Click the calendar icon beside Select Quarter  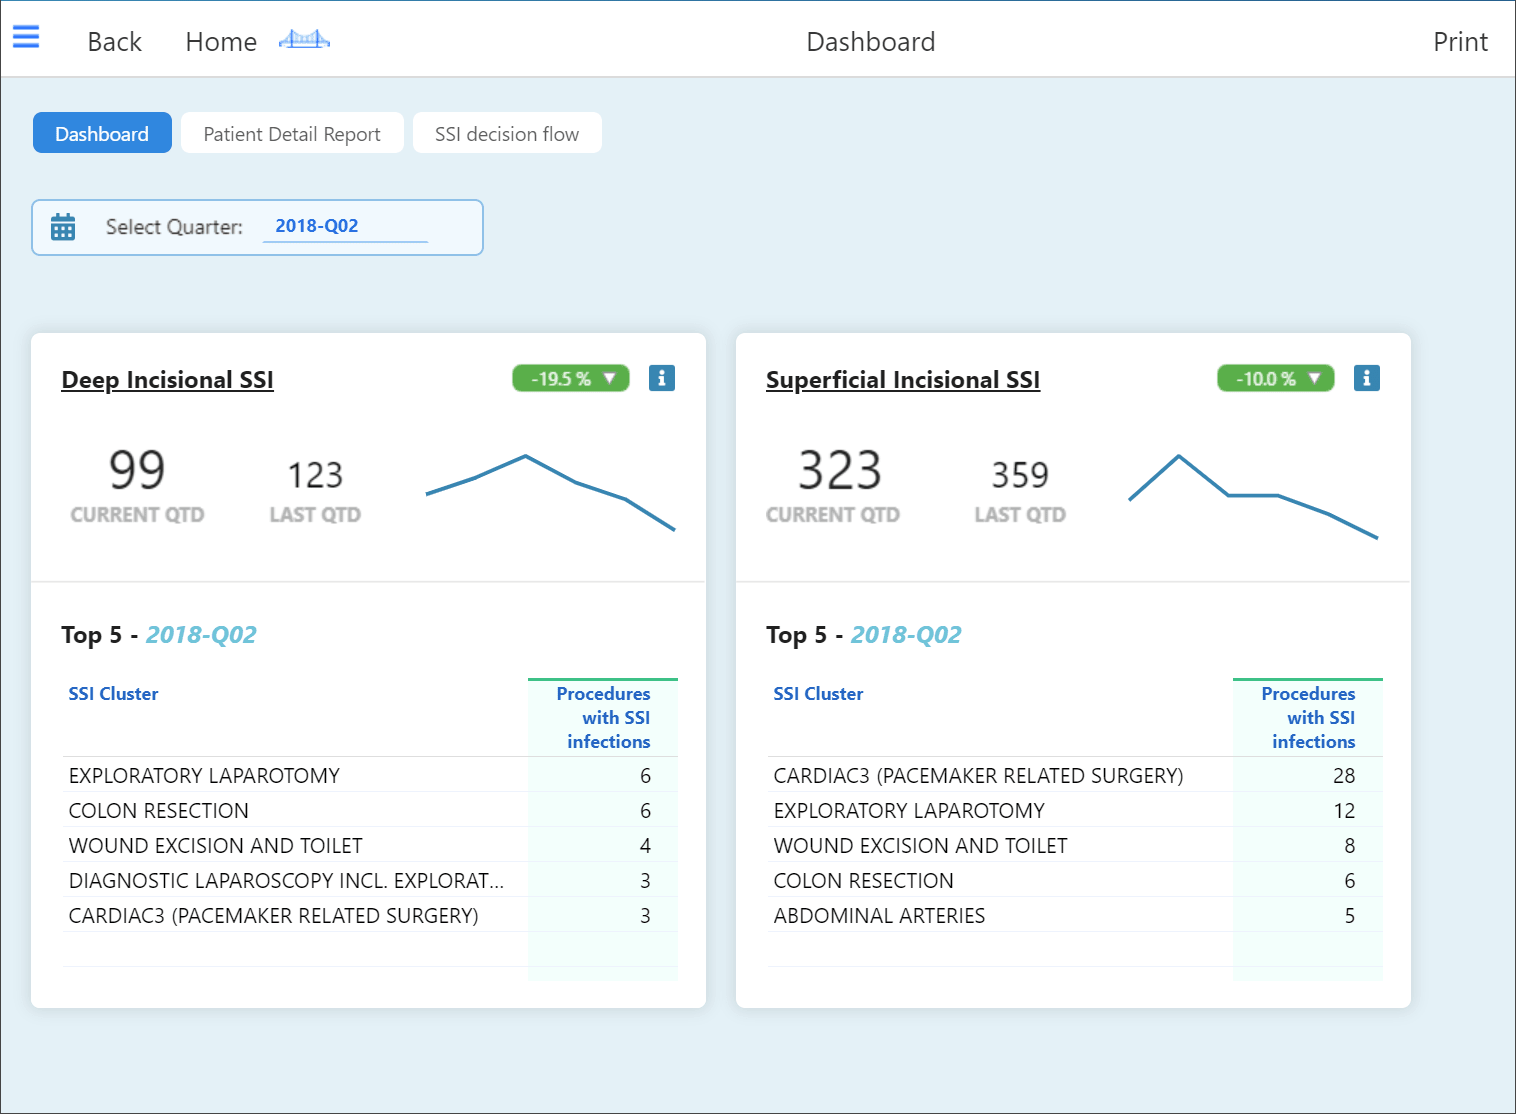63,227
